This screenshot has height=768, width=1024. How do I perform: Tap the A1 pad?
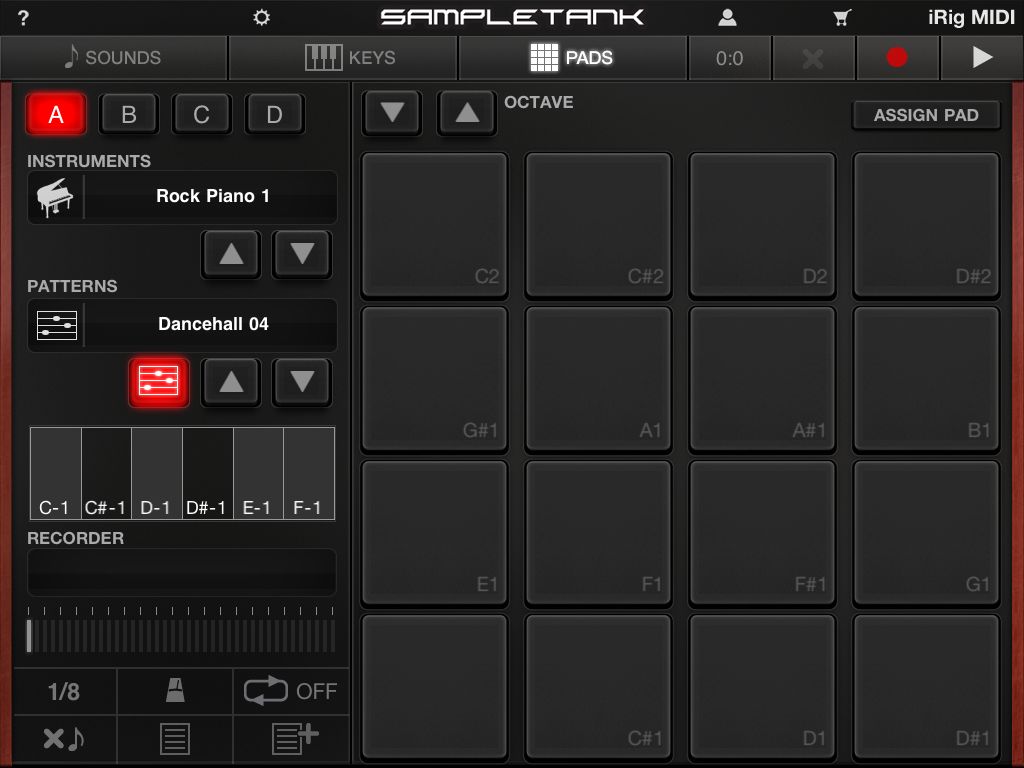pyautogui.click(x=598, y=379)
